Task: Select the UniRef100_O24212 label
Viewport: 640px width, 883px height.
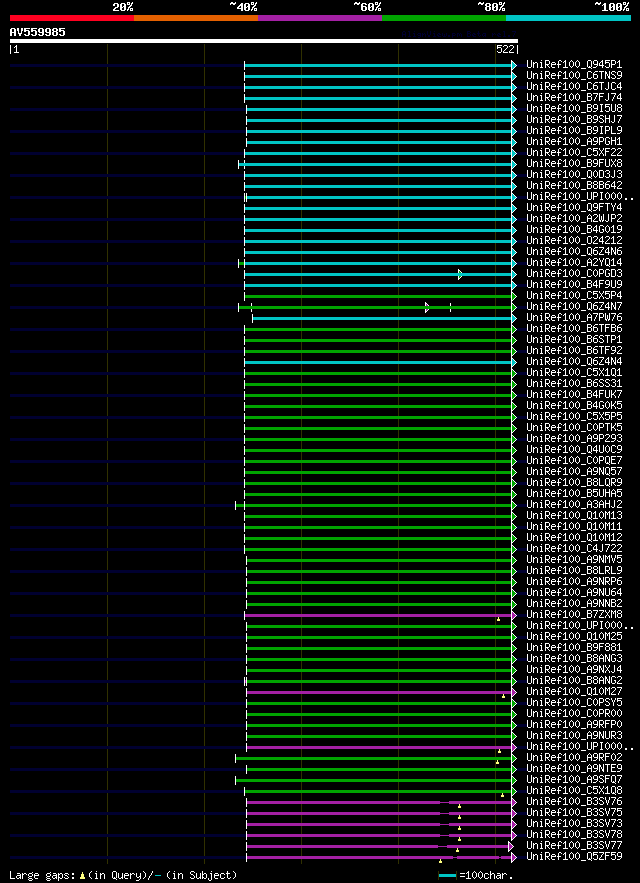Action: click(574, 241)
